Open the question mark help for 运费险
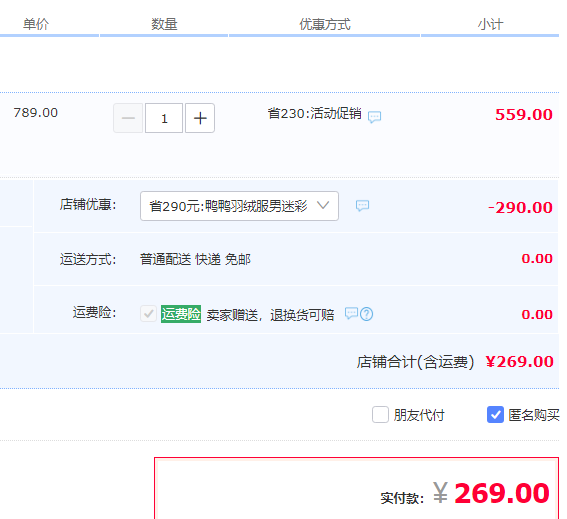The width and height of the screenshot is (567, 519). 367,314
